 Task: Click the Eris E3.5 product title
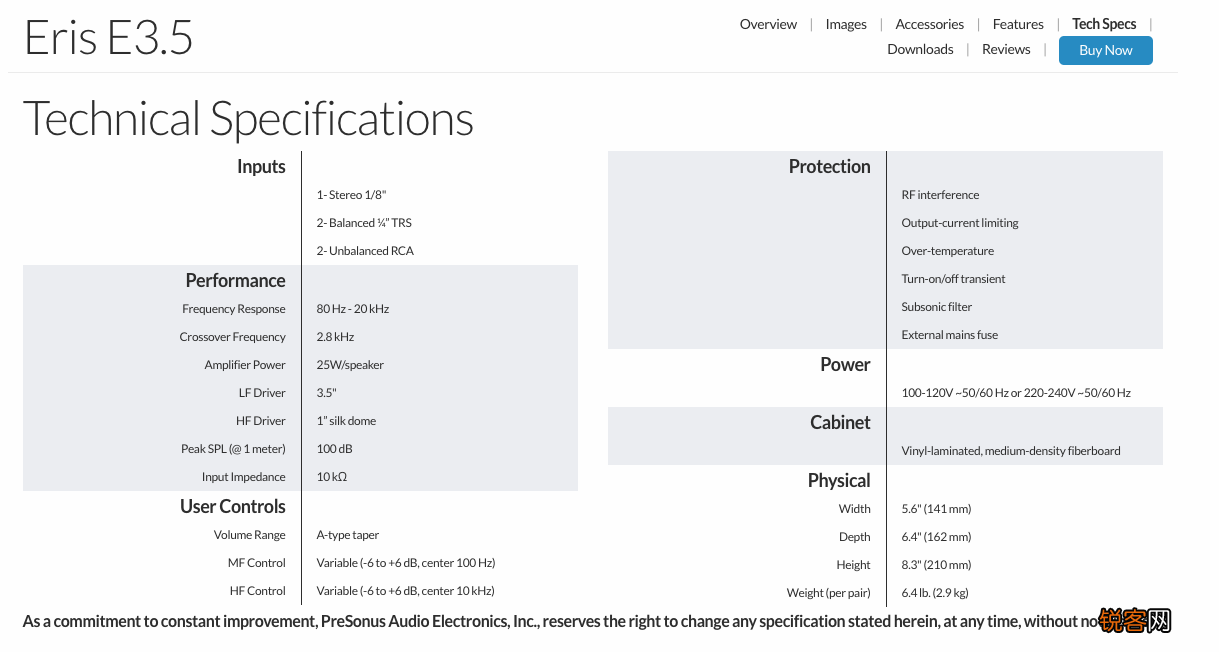click(108, 38)
